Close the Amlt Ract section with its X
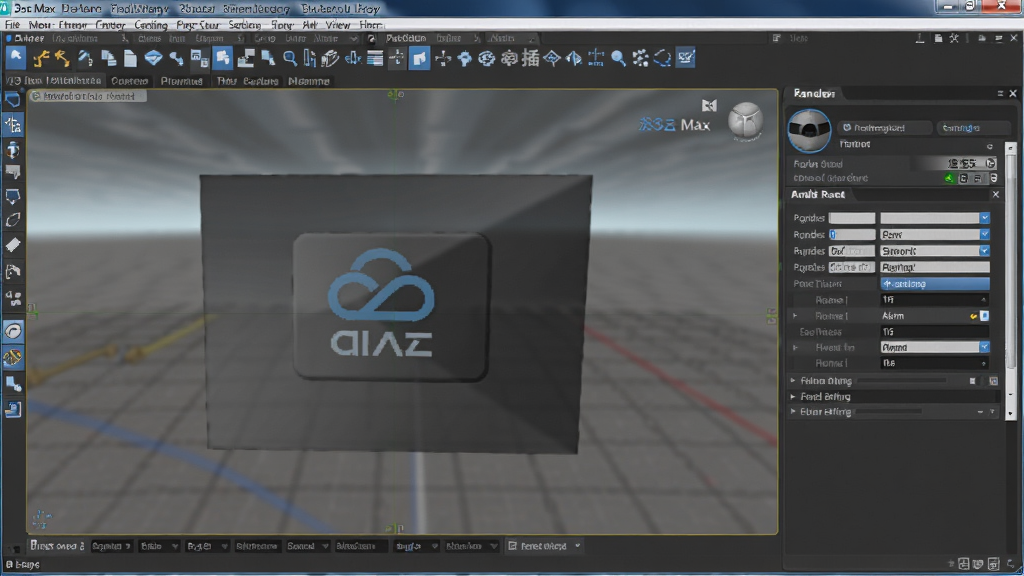This screenshot has height=576, width=1024. [995, 195]
